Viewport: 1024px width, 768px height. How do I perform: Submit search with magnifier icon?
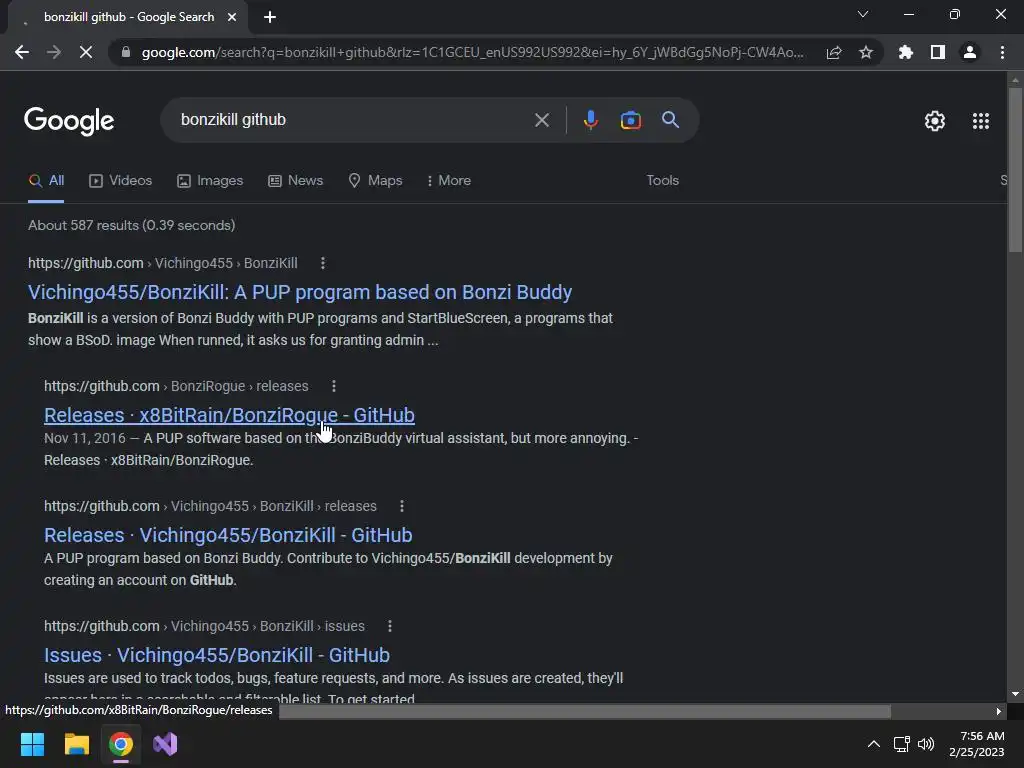pos(671,120)
